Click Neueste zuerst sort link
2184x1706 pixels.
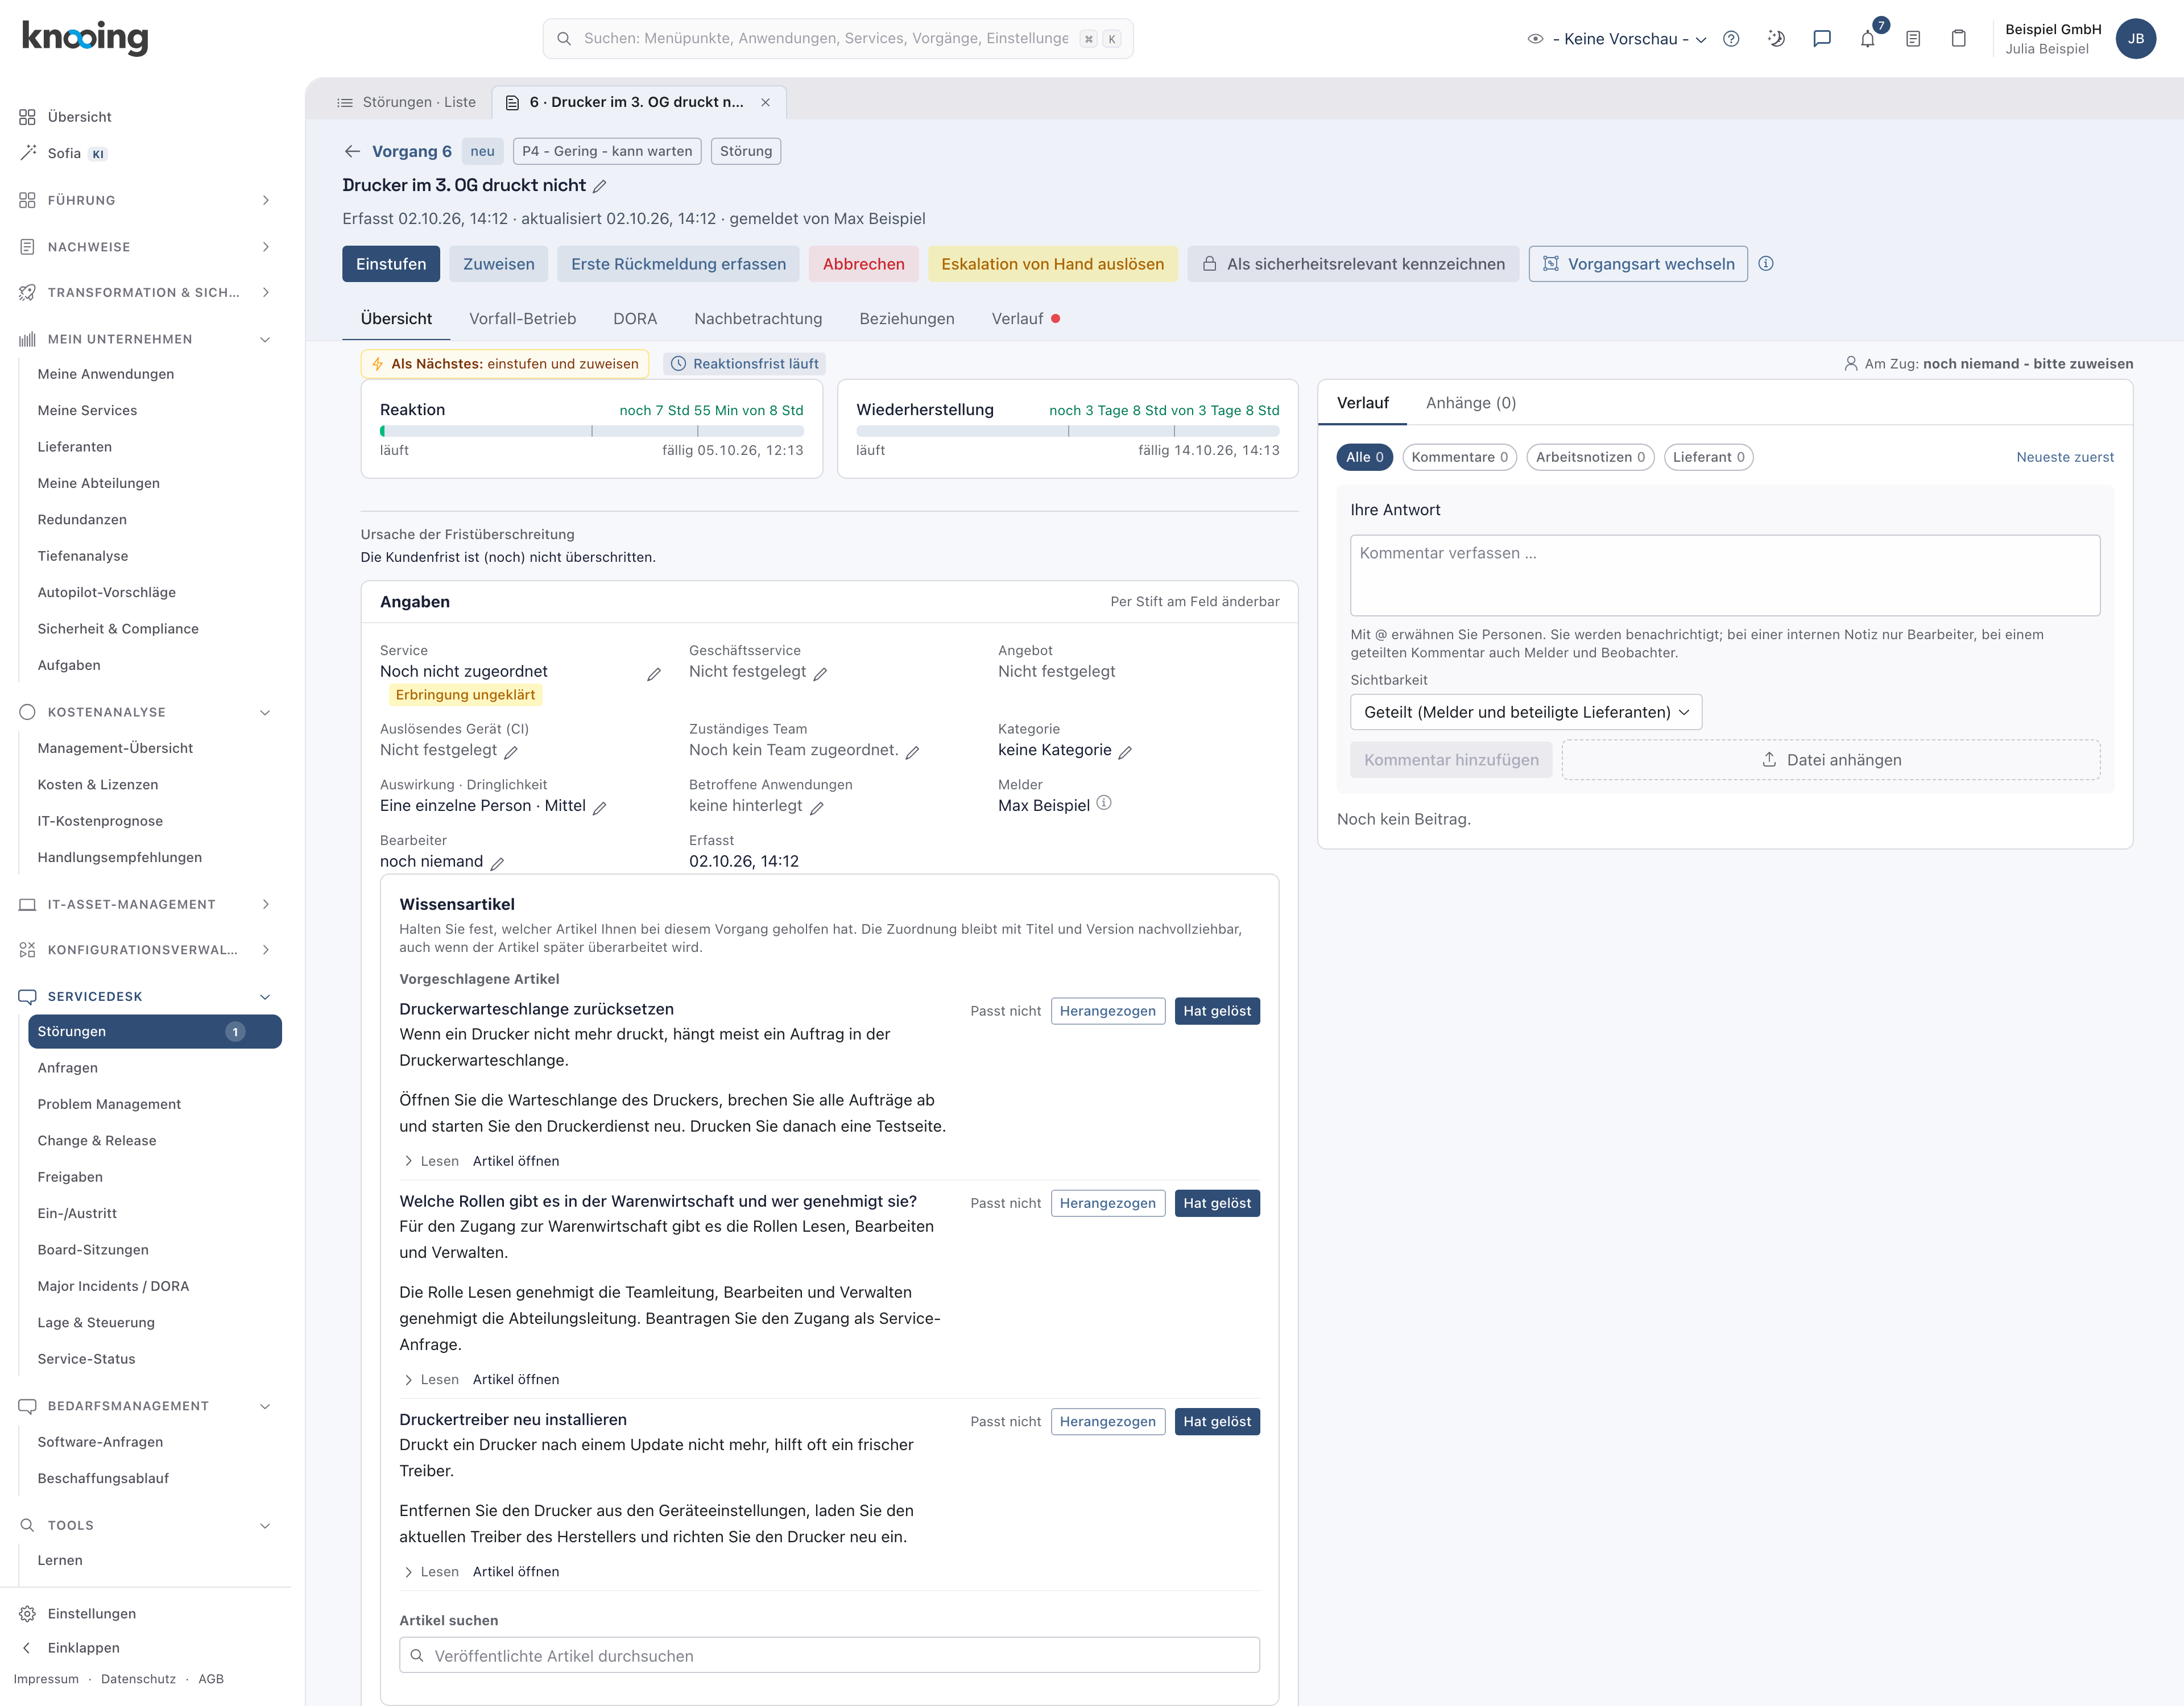click(2064, 457)
